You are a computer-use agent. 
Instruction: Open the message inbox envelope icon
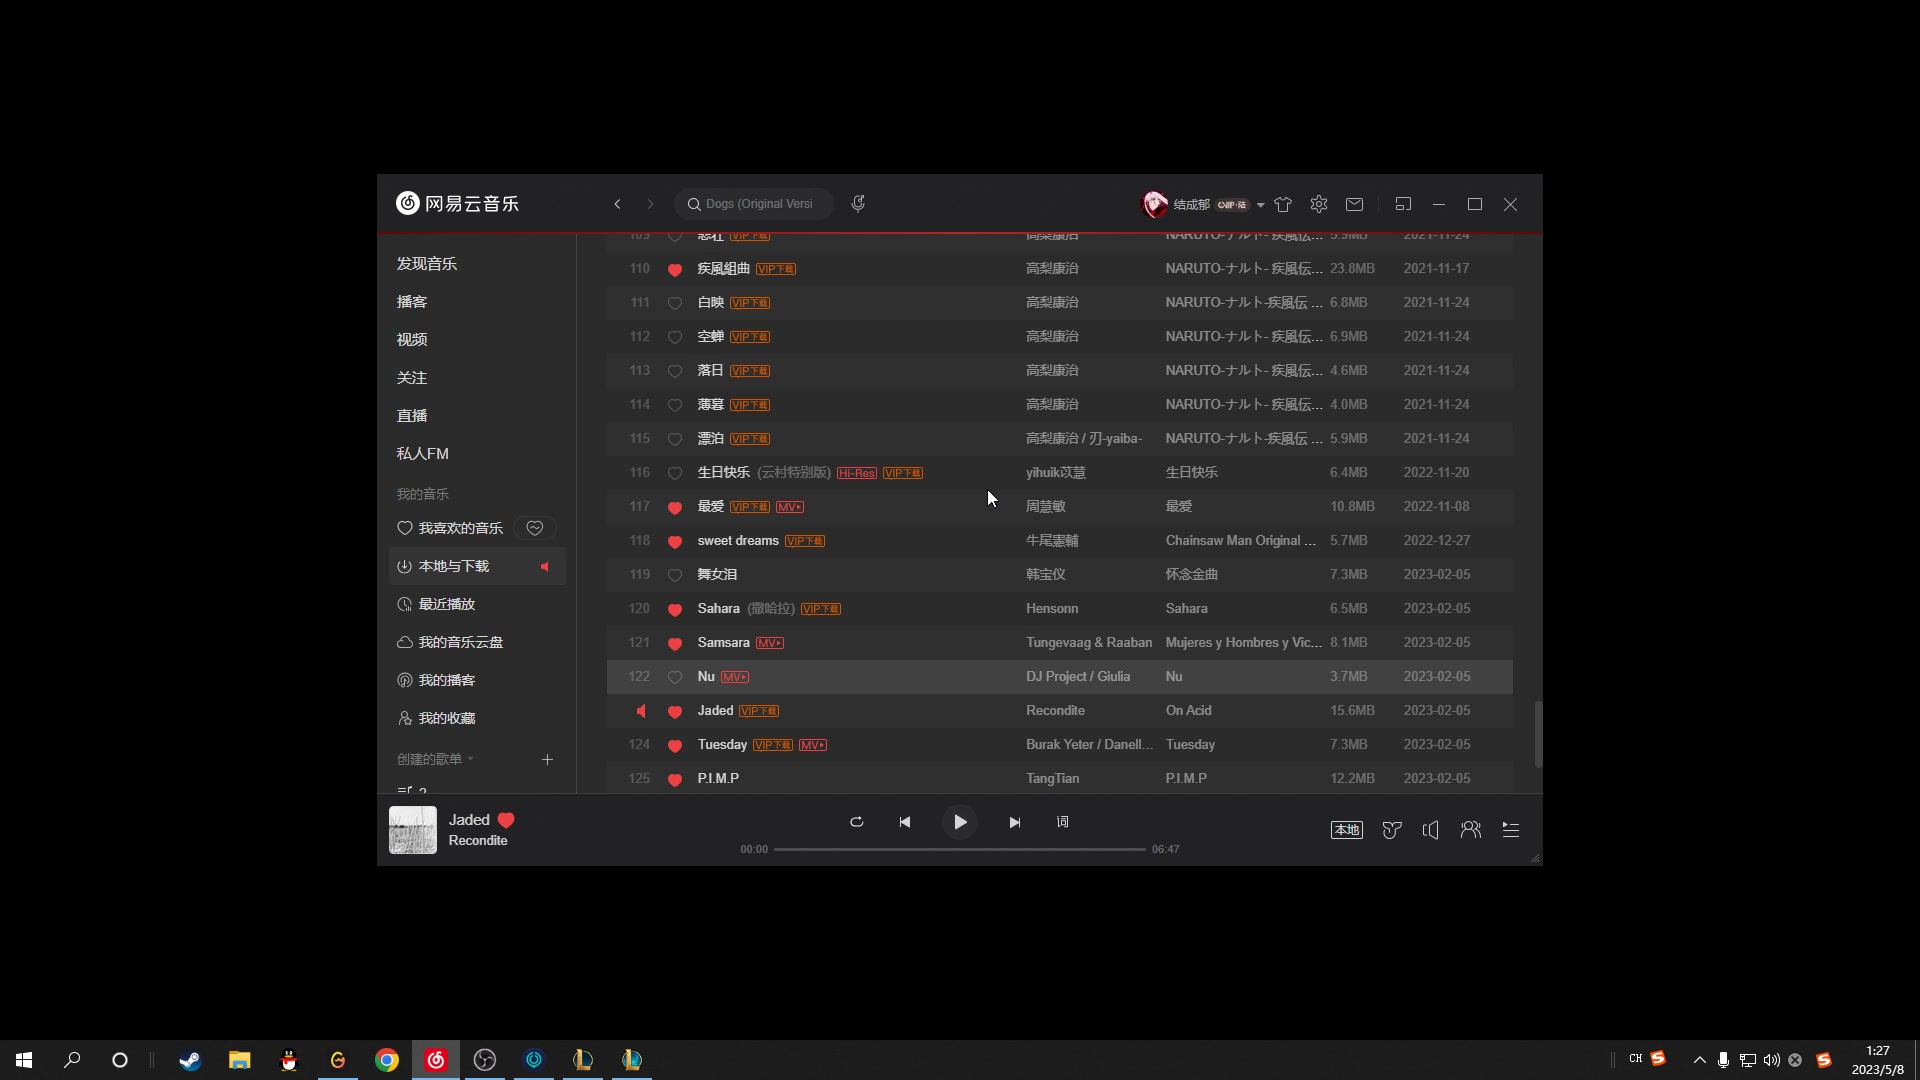tap(1355, 204)
